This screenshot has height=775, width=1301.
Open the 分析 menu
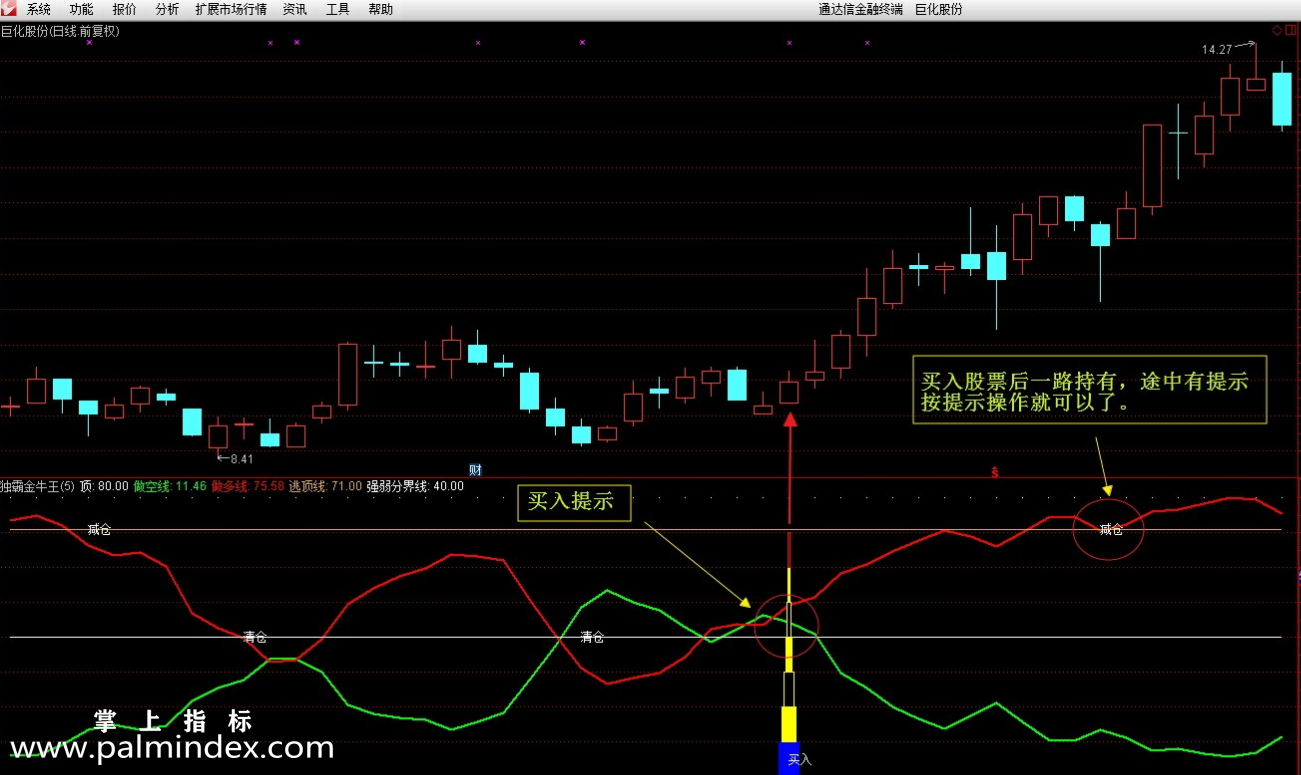(x=167, y=10)
